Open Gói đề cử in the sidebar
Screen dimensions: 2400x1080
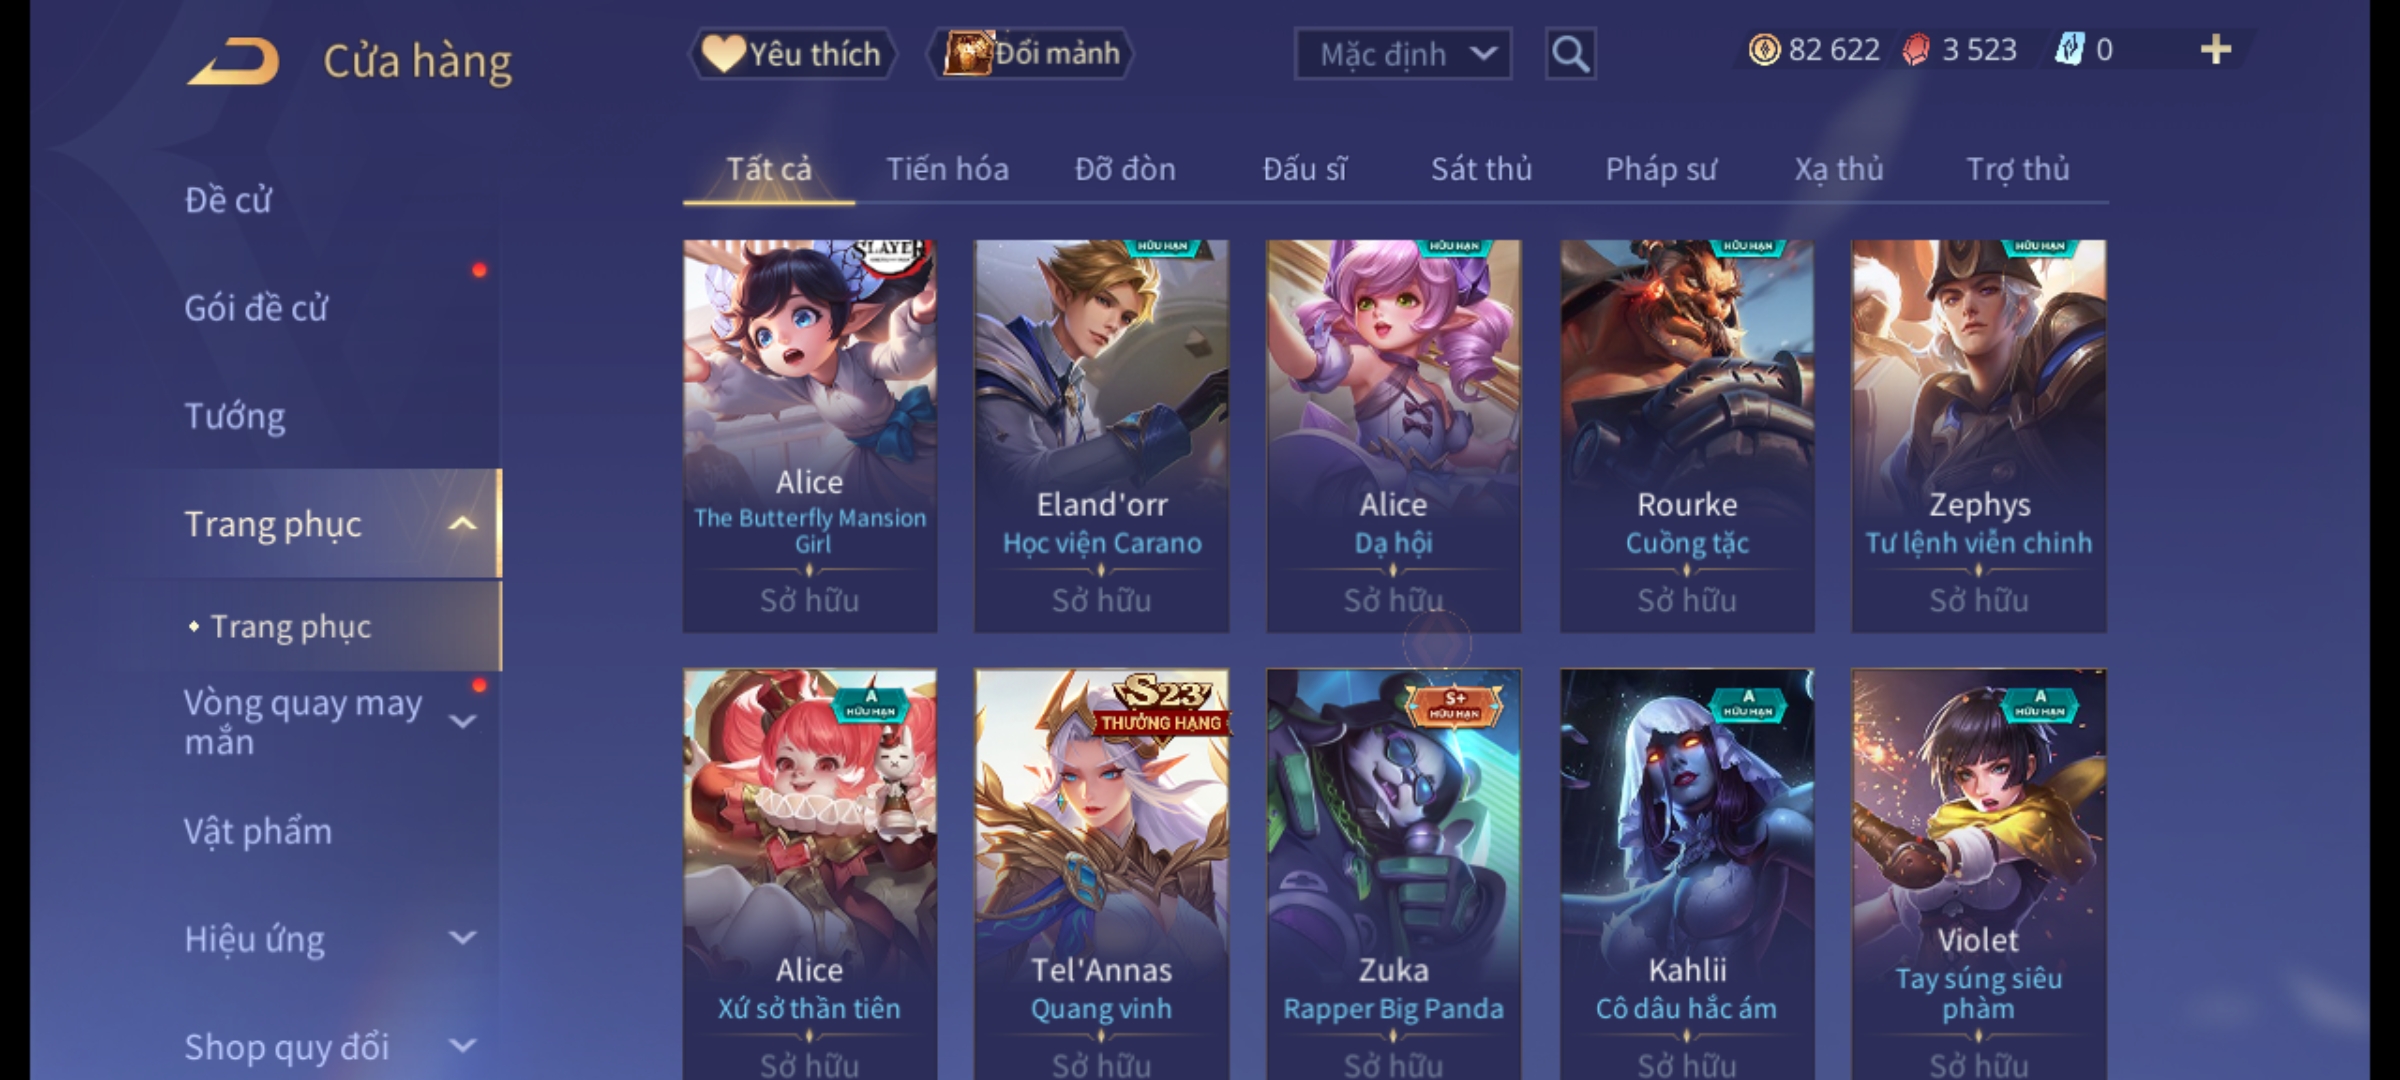pos(256,308)
